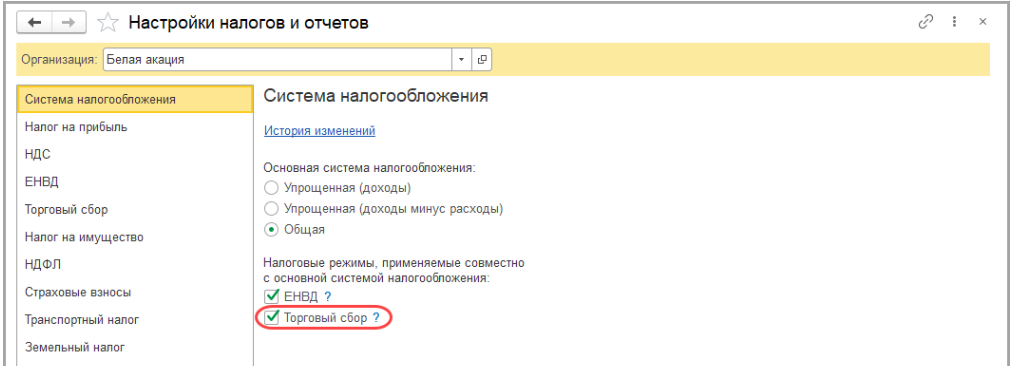The image size is (1010, 366).
Task: Open НДФЛ section in sidebar
Action: [135, 265]
